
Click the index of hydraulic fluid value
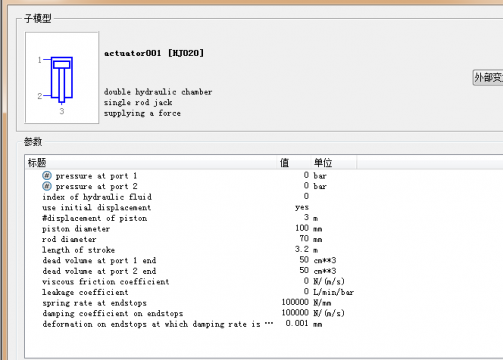pos(306,196)
